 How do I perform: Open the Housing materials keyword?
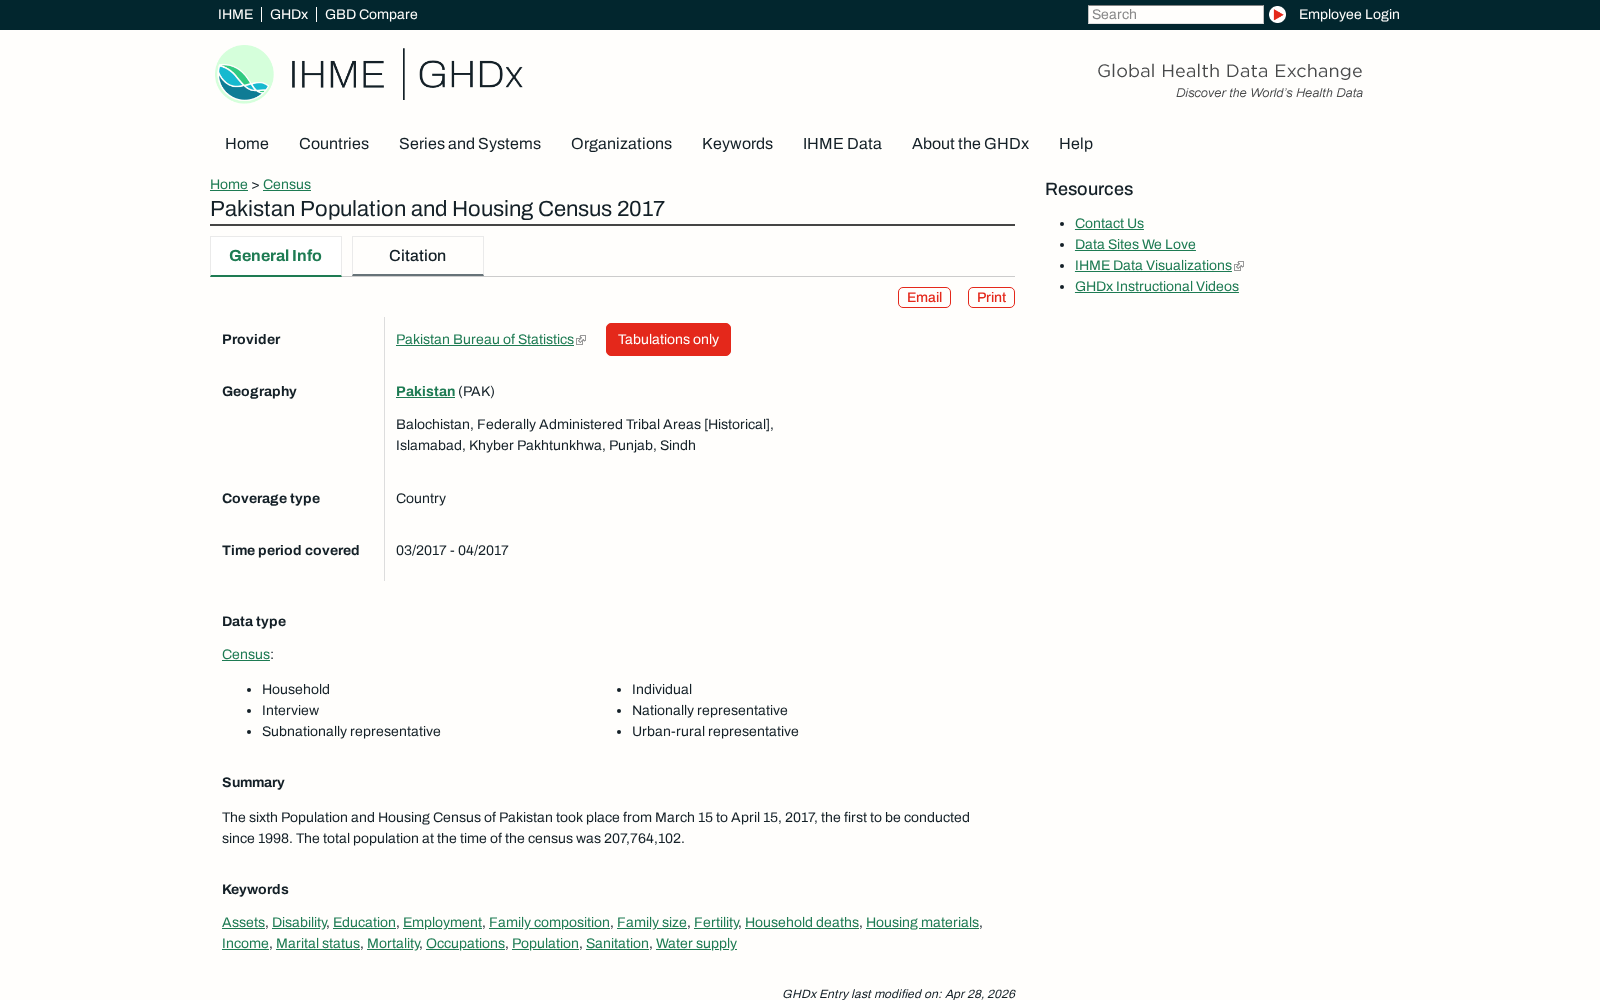(922, 923)
